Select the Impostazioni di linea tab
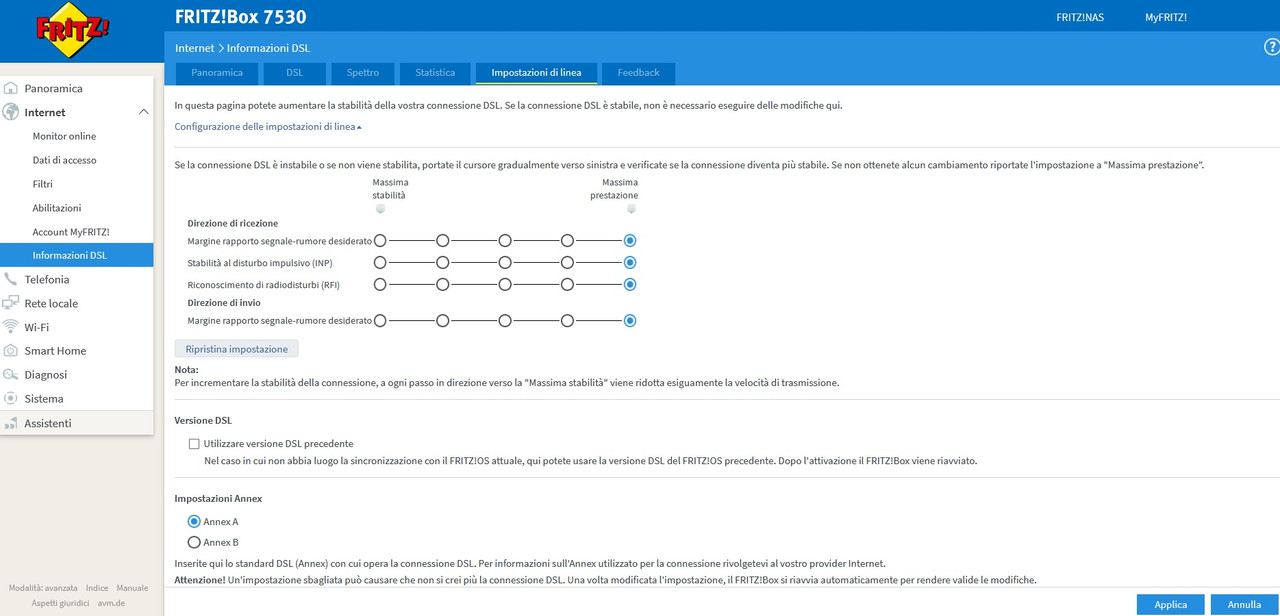 coord(537,73)
